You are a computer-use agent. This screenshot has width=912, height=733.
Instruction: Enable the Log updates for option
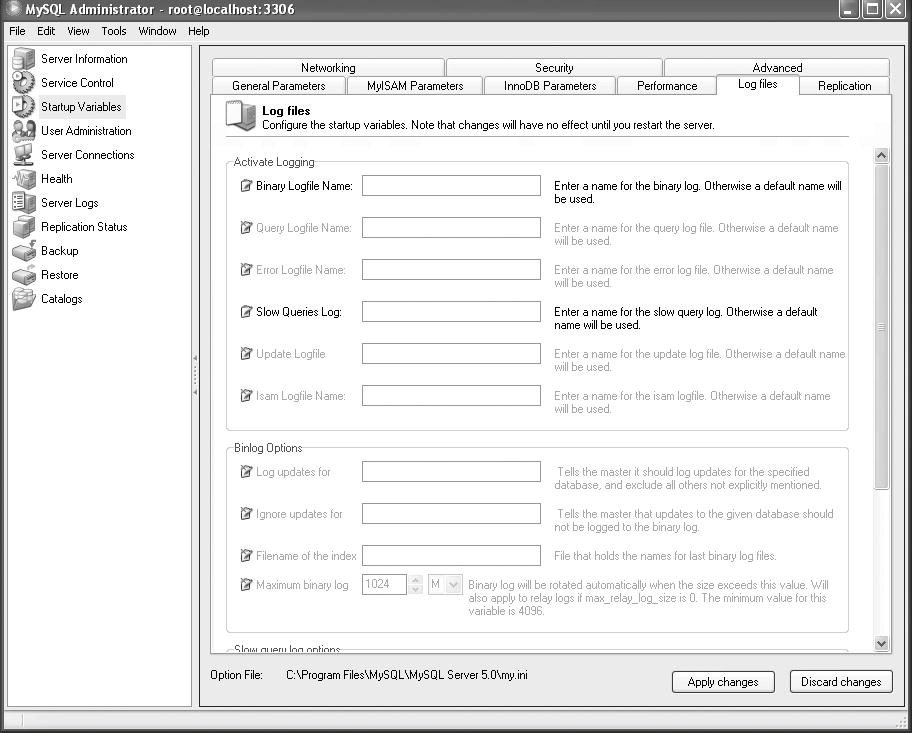tap(246, 472)
